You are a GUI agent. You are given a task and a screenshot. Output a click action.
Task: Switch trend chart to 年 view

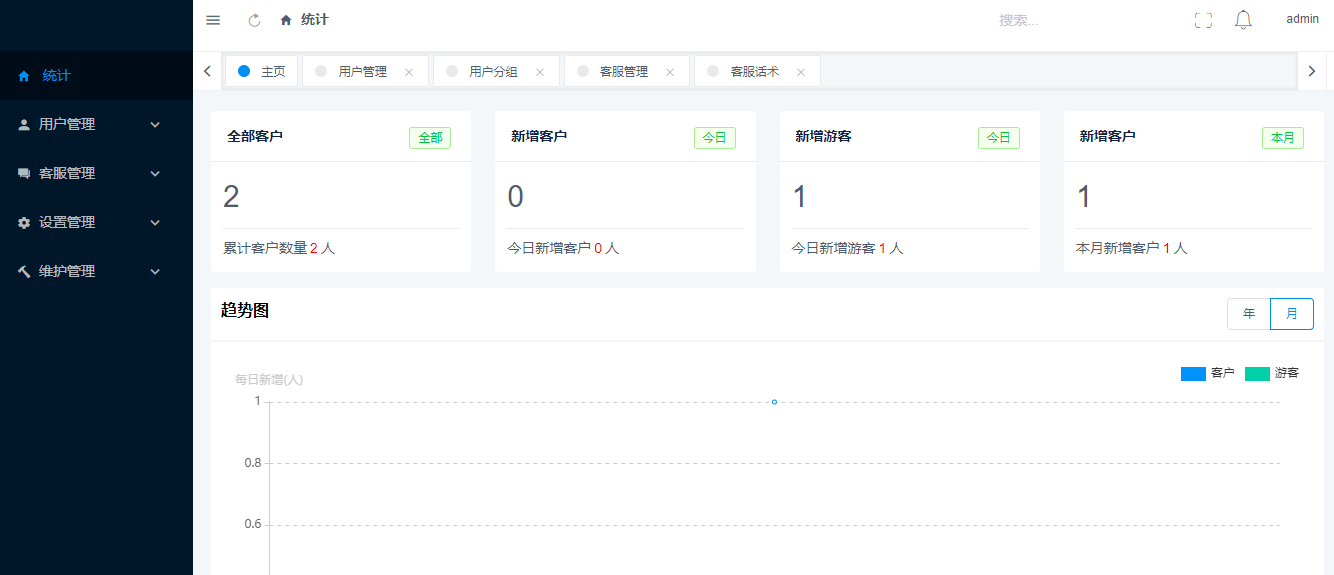(1248, 313)
